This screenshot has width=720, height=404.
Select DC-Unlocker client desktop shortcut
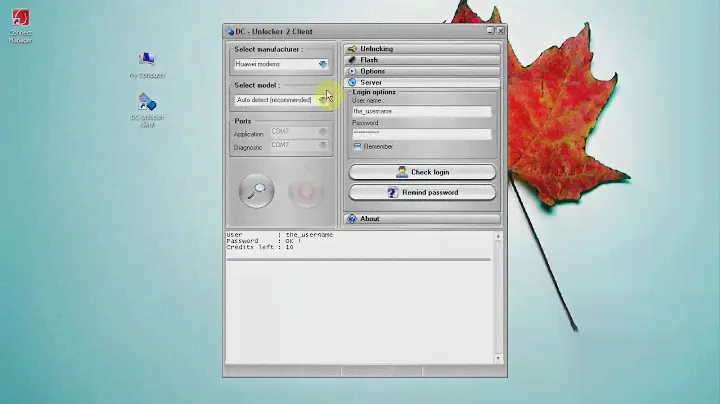(147, 104)
